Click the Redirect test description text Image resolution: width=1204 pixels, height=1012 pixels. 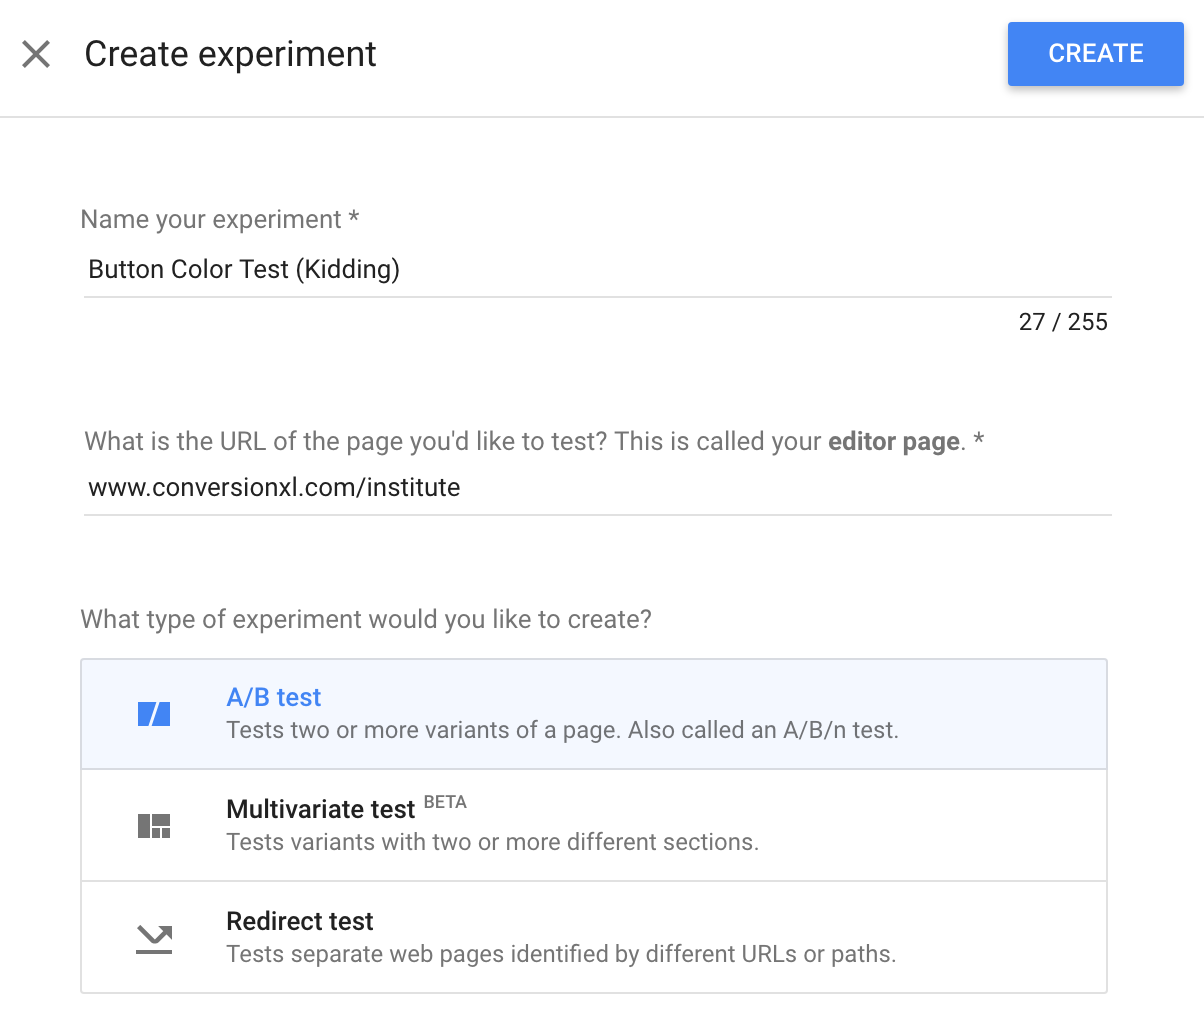pyautogui.click(x=561, y=955)
